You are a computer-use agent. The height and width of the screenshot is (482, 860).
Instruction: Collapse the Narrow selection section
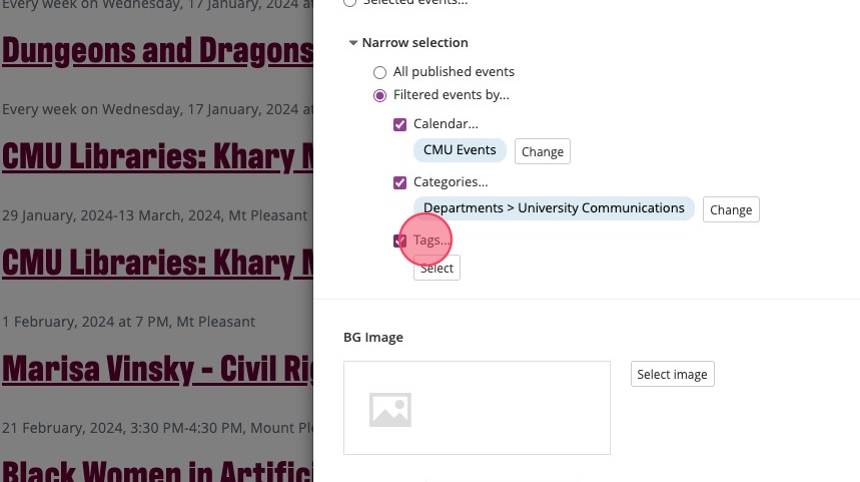pyautogui.click(x=353, y=43)
